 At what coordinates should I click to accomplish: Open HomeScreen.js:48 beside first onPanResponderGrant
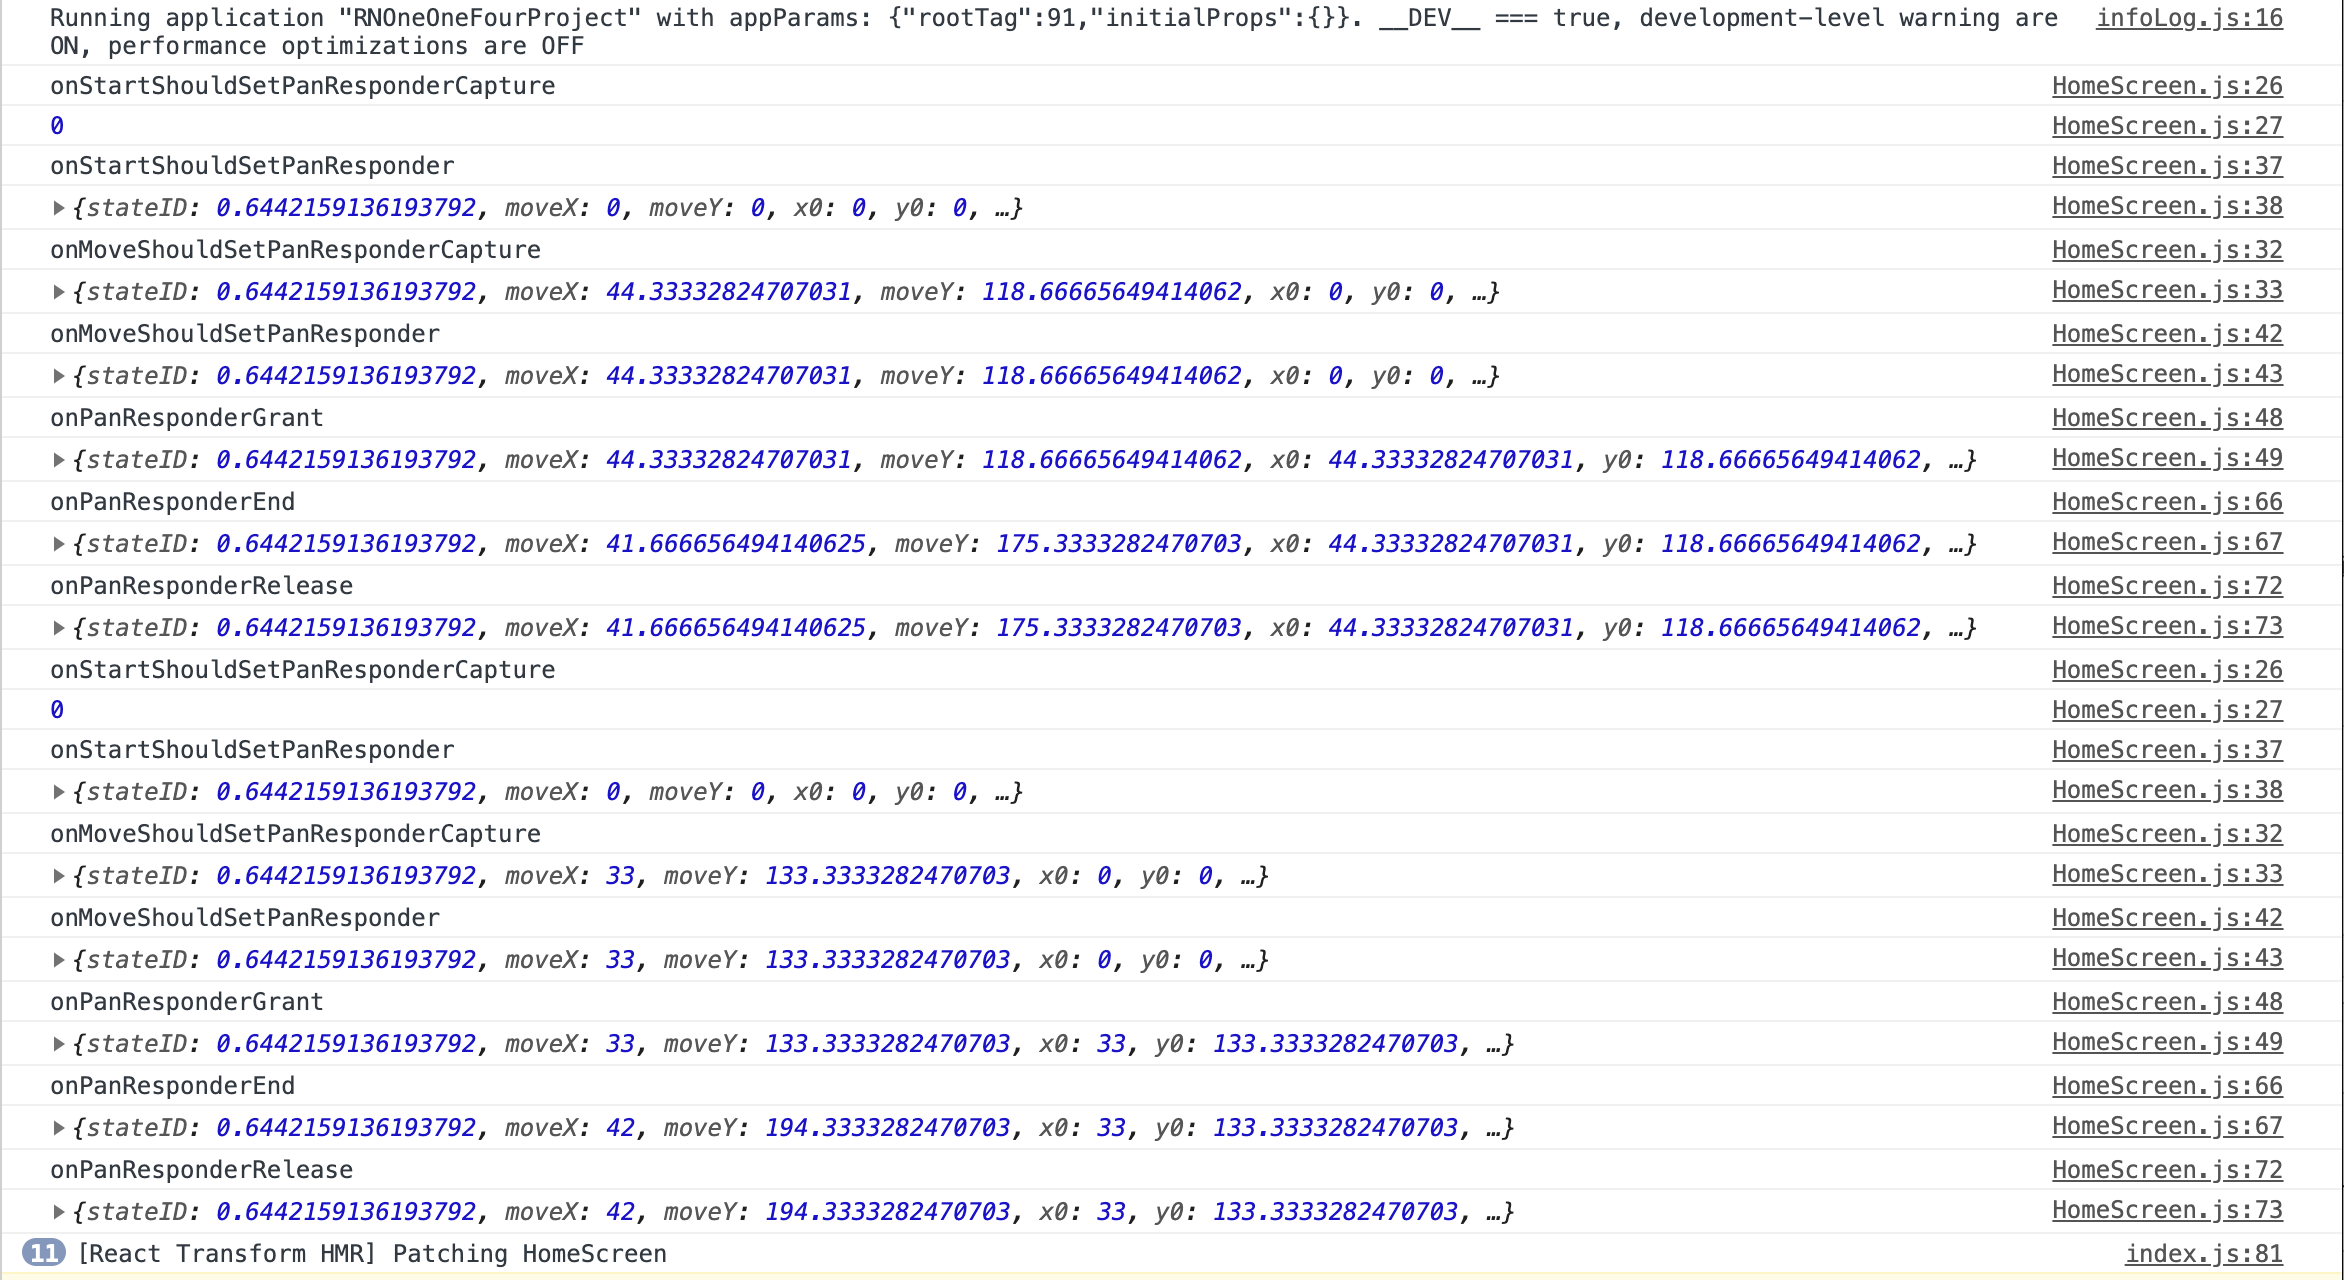coord(2167,418)
